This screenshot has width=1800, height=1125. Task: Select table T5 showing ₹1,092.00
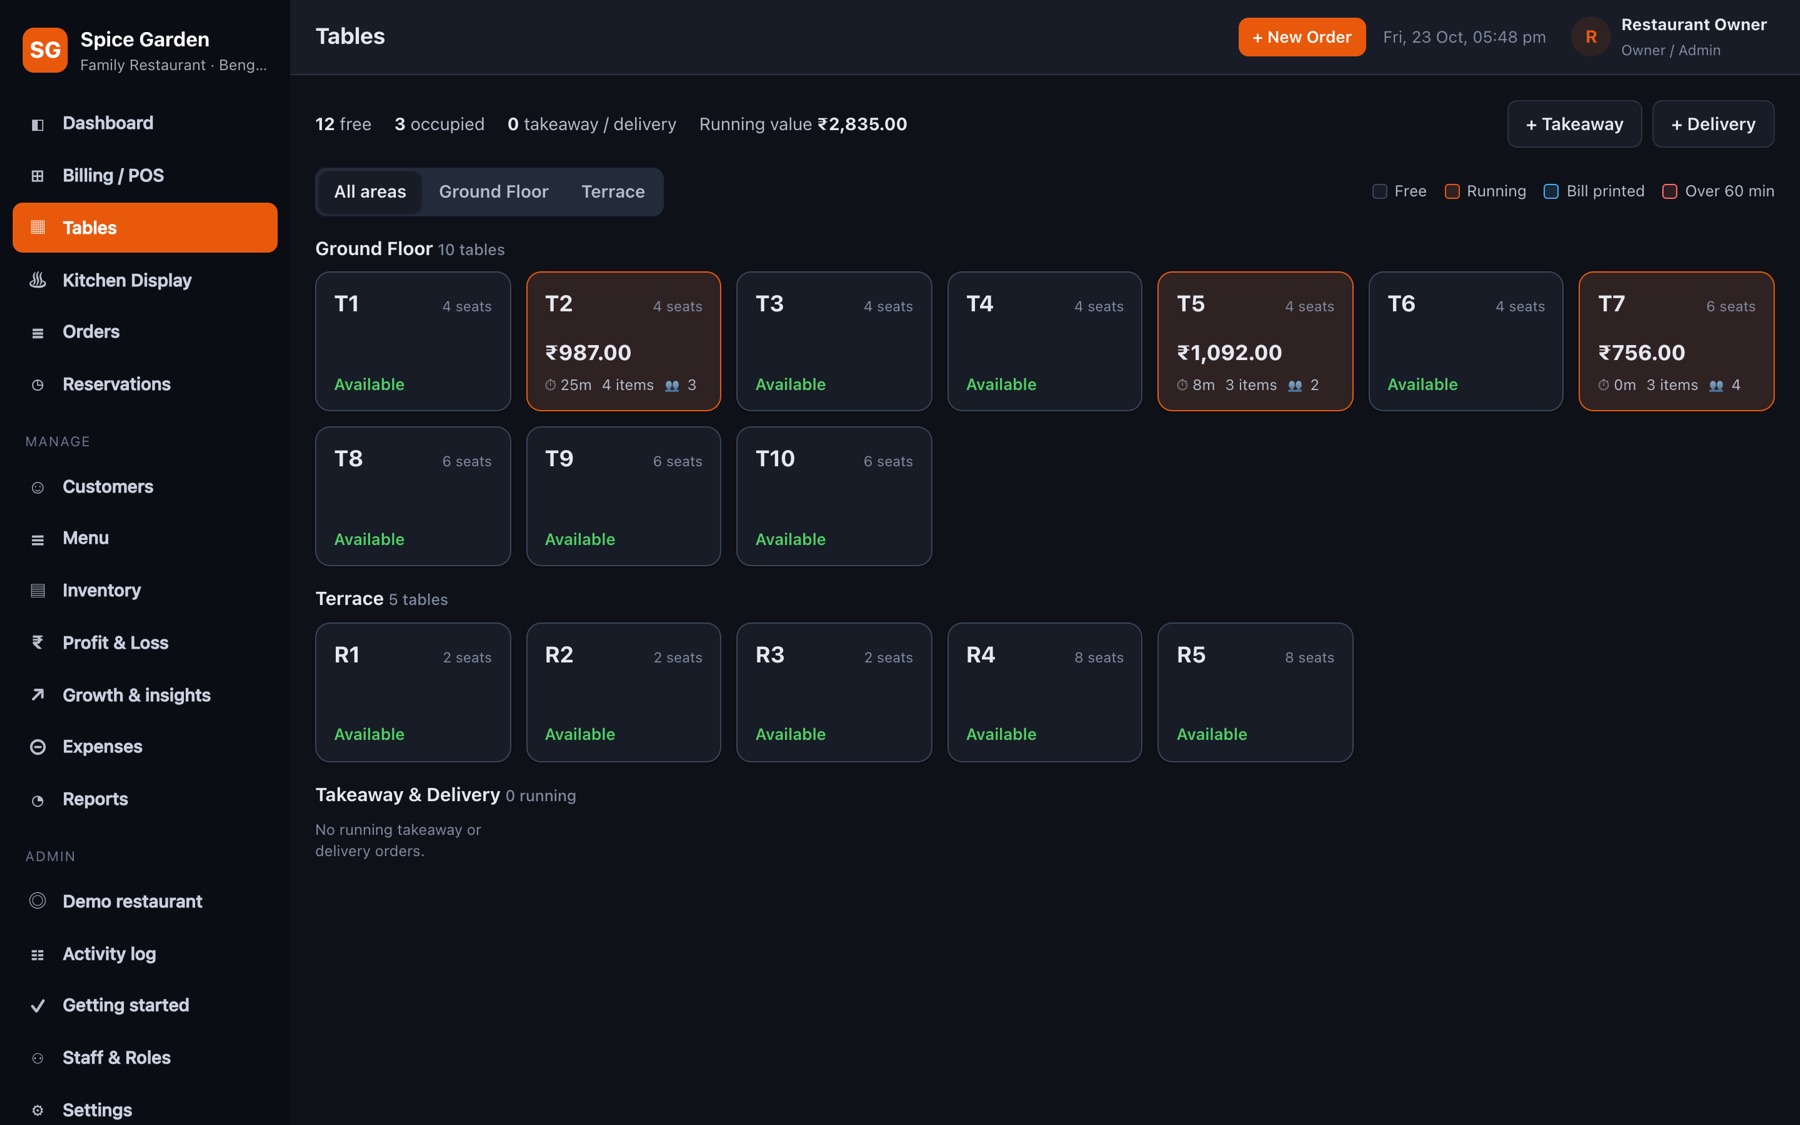tap(1255, 341)
